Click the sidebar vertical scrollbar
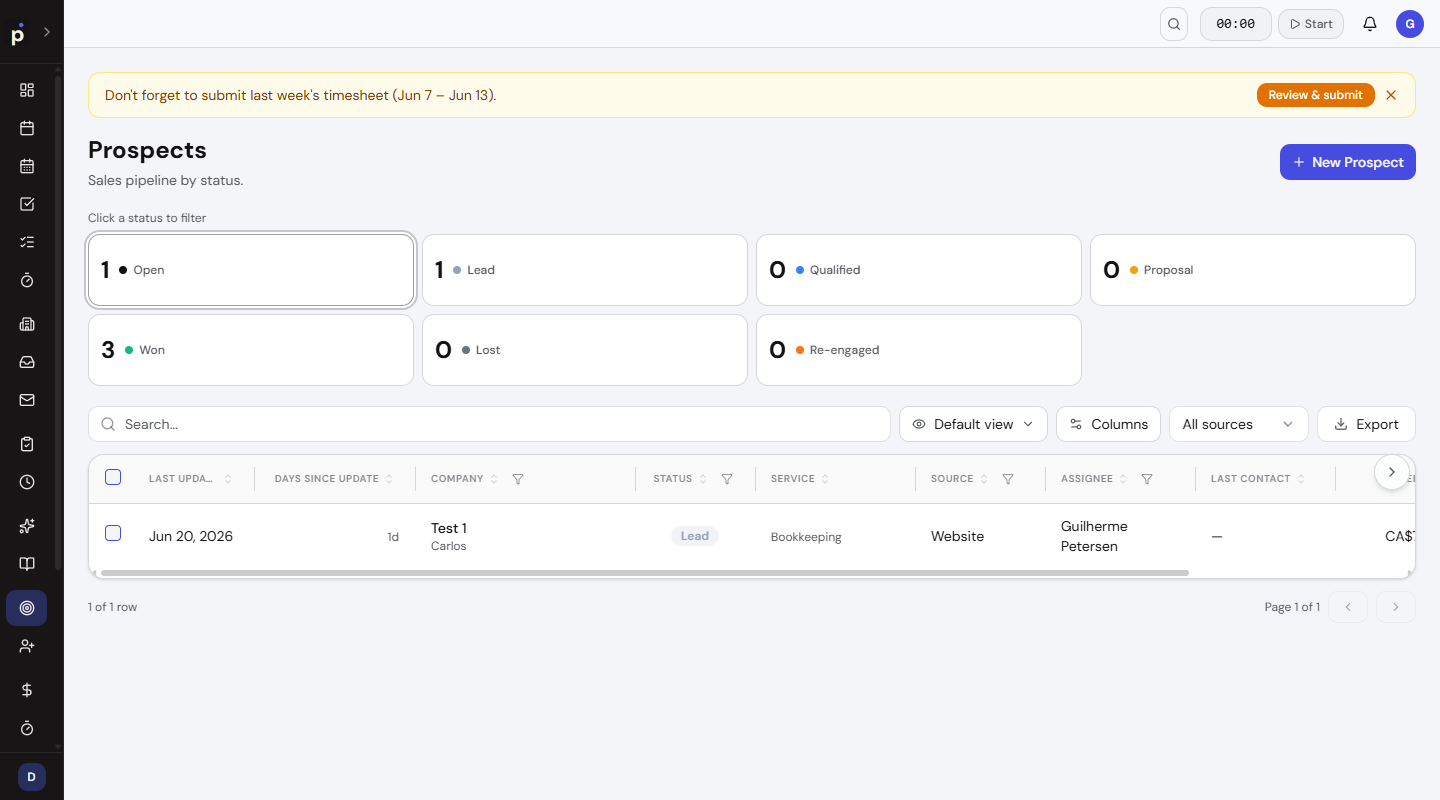The image size is (1440, 800). pos(58,322)
